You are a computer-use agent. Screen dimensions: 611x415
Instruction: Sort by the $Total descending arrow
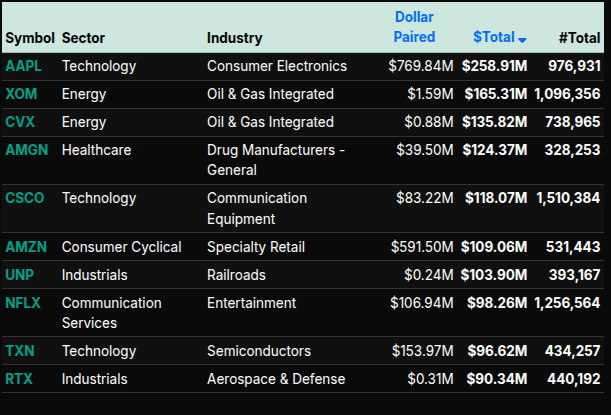[x=523, y=39]
